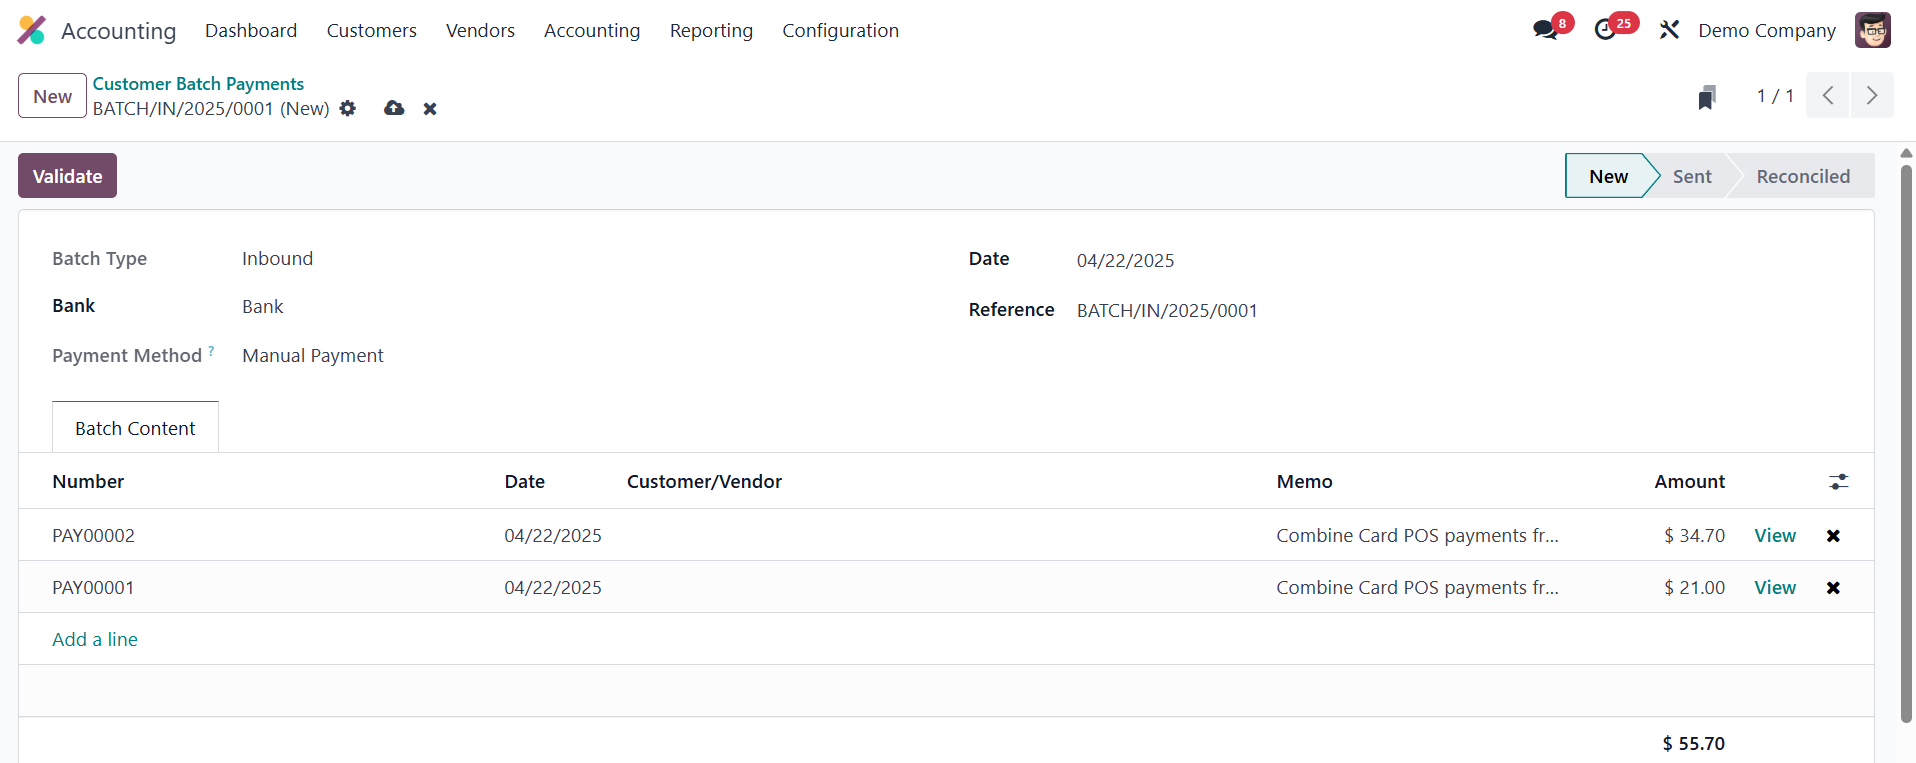Viewport: 1916px width, 763px height.
Task: Click the Accounting app logo icon
Action: (x=32, y=30)
